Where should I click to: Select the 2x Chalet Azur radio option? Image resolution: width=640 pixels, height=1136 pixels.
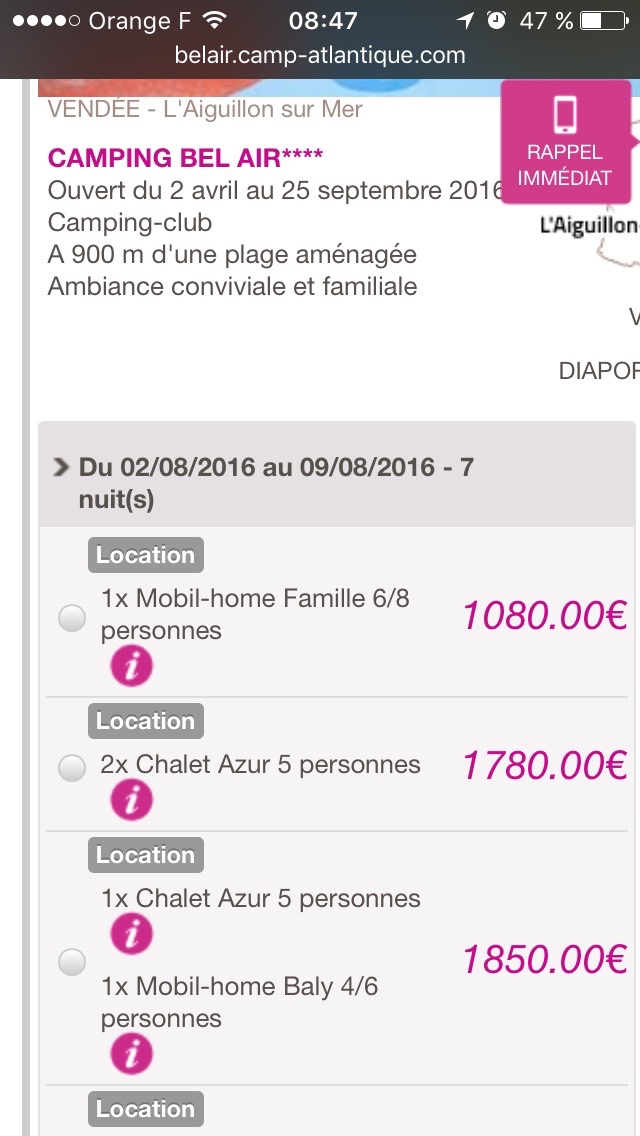pyautogui.click(x=72, y=768)
